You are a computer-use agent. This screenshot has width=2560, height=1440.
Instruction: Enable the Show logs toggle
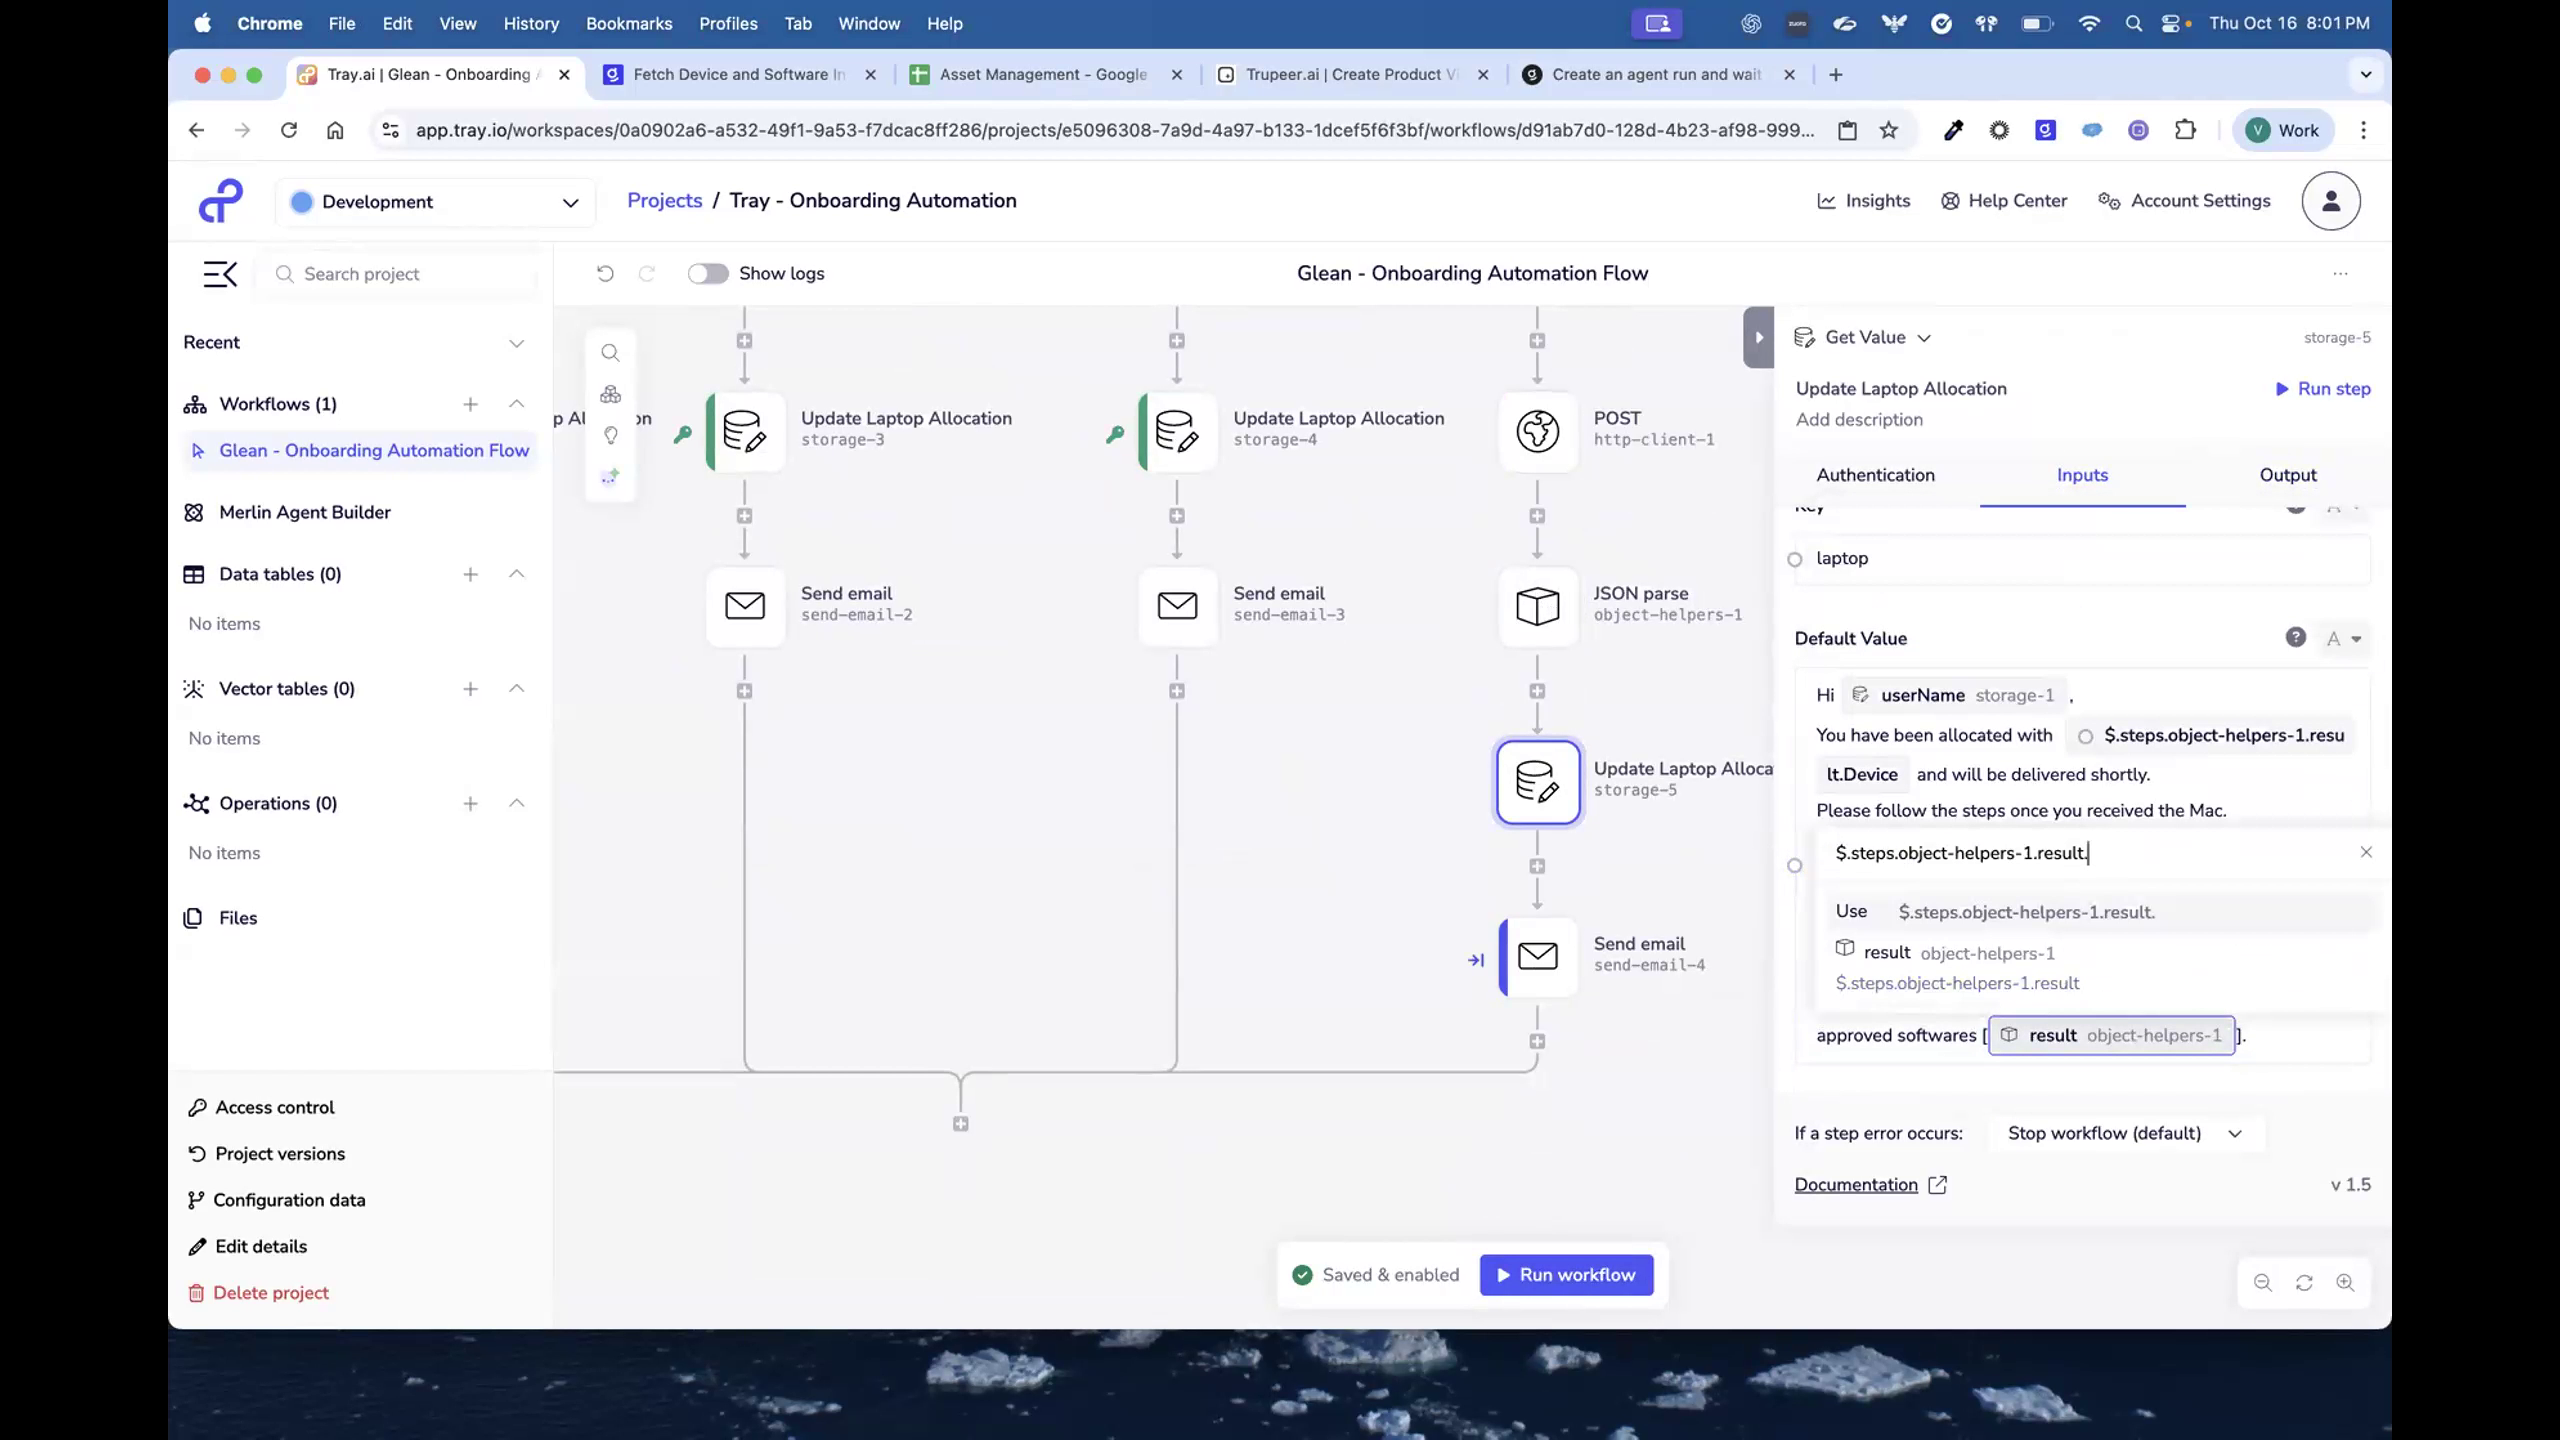point(708,273)
